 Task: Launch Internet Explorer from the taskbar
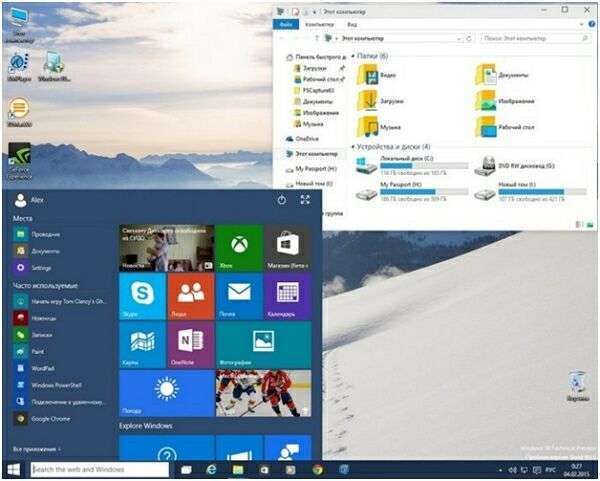[211, 469]
